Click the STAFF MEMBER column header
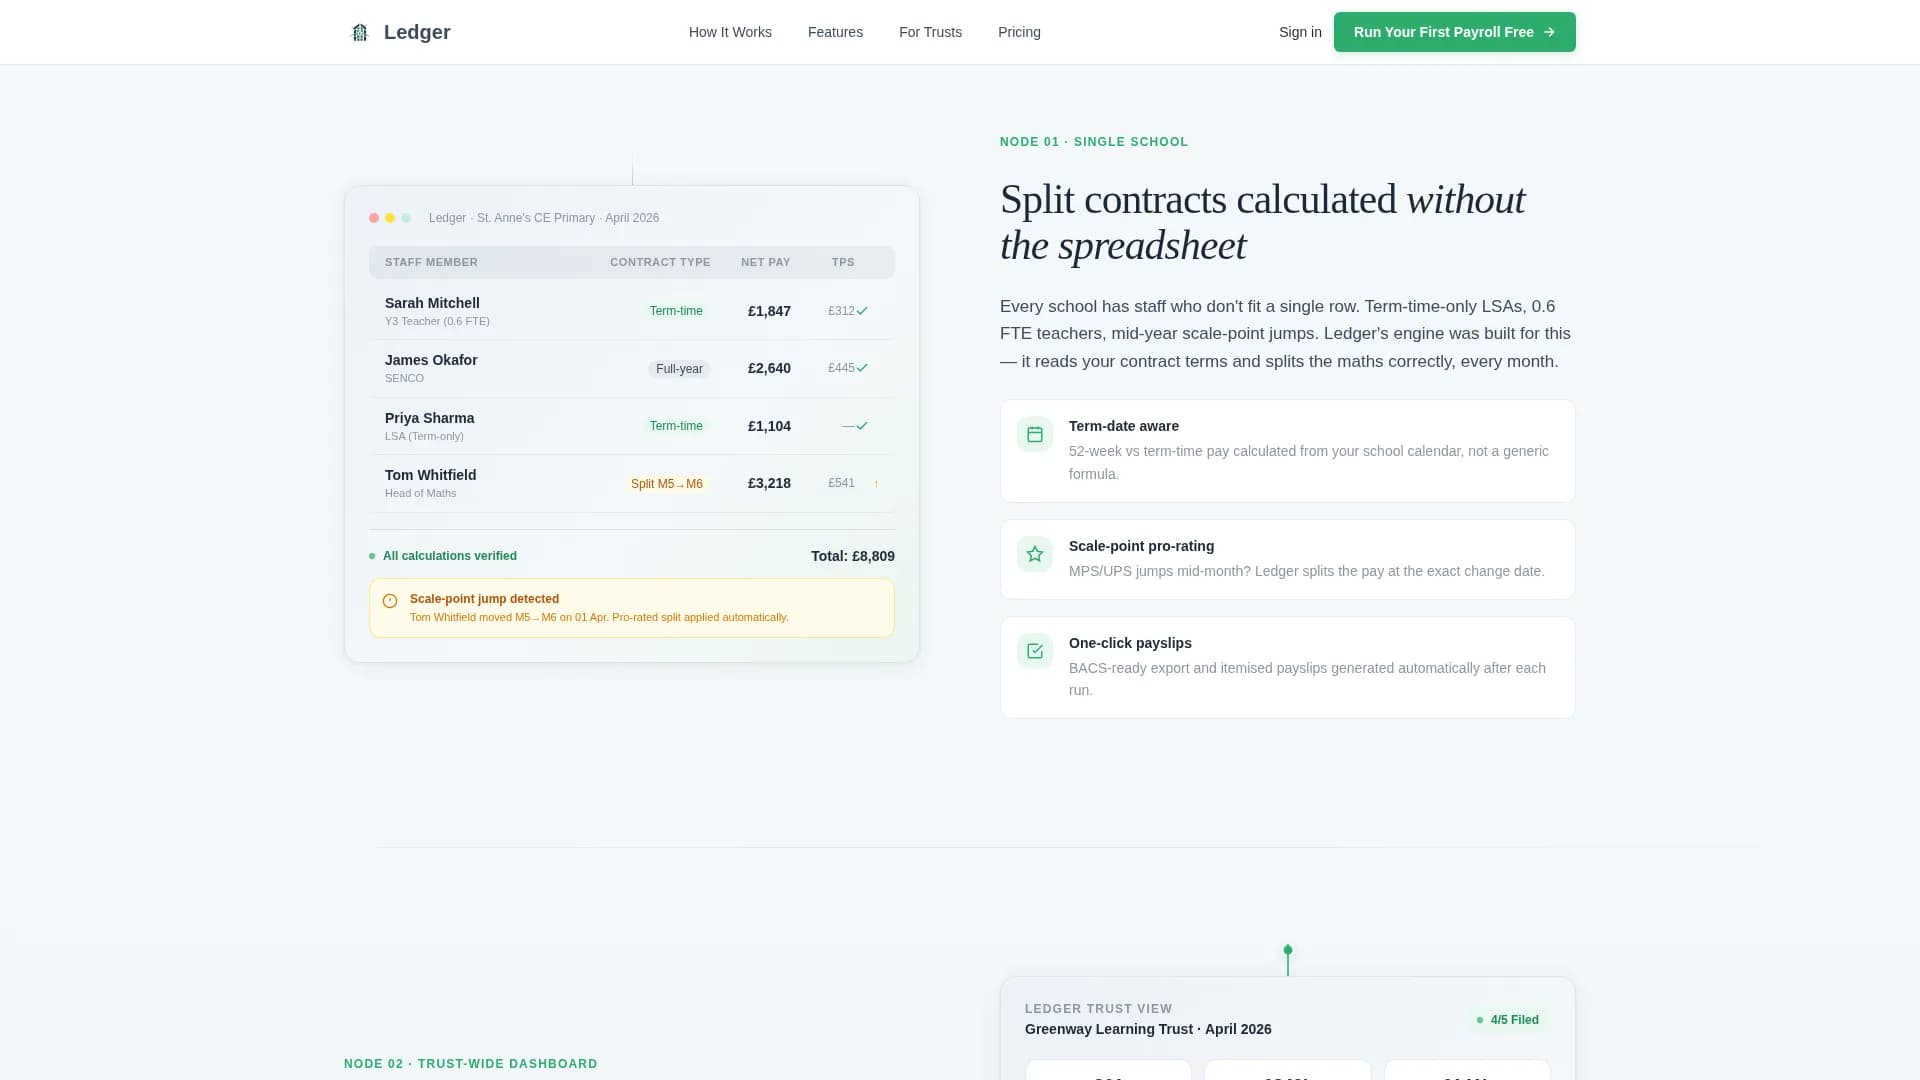 point(431,262)
